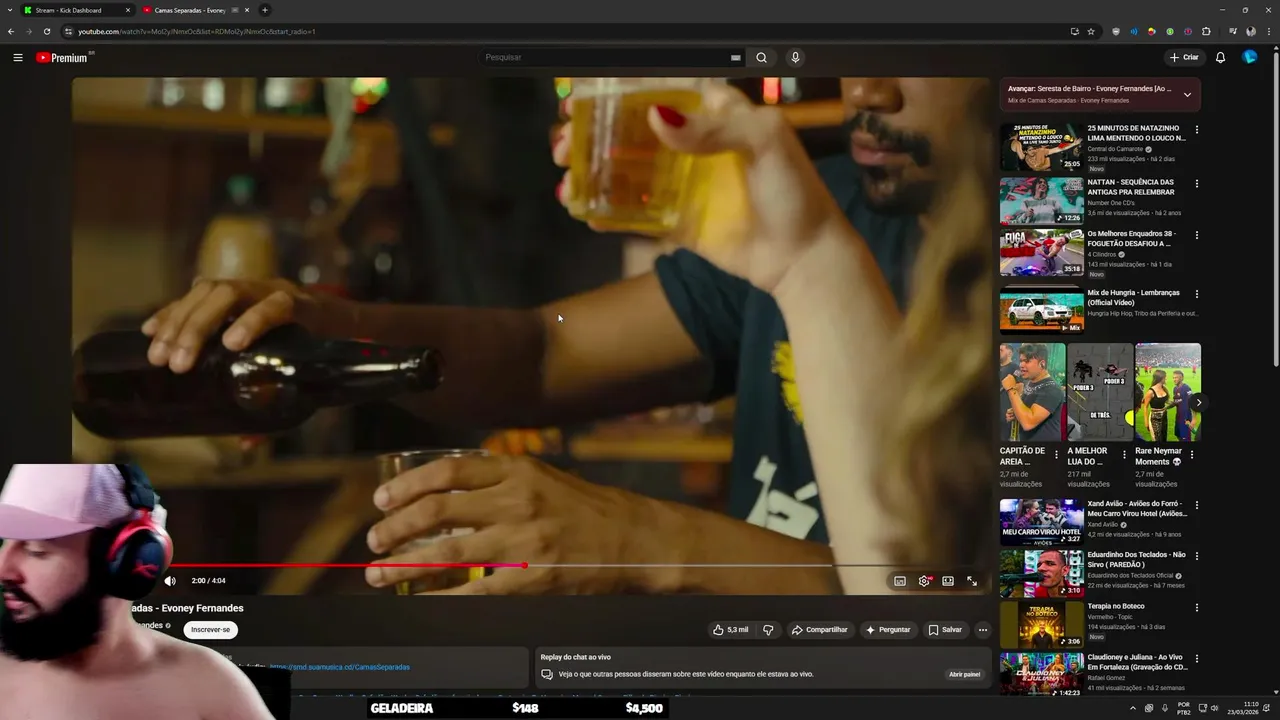
Task: Open the A Melhor Lua Do Short
Action: tap(1100, 392)
